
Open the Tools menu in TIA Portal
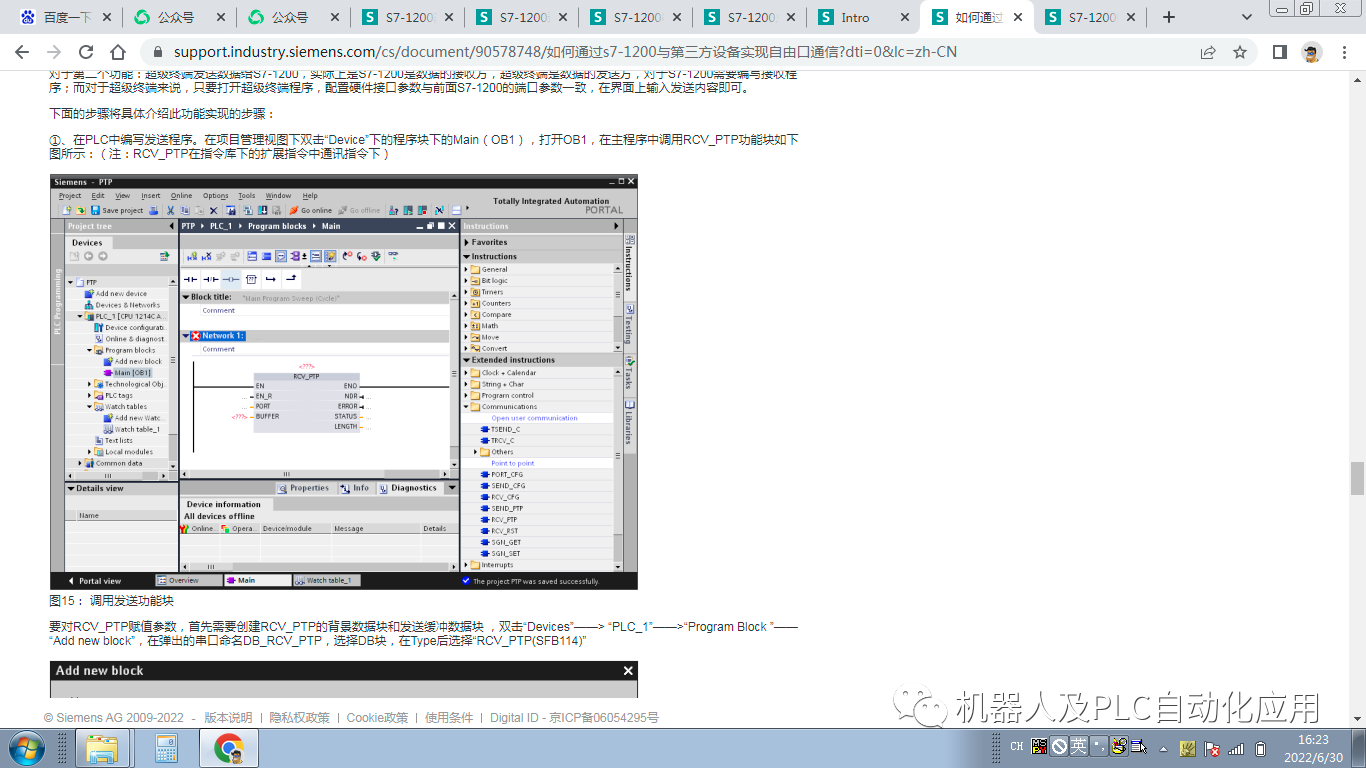tap(246, 196)
